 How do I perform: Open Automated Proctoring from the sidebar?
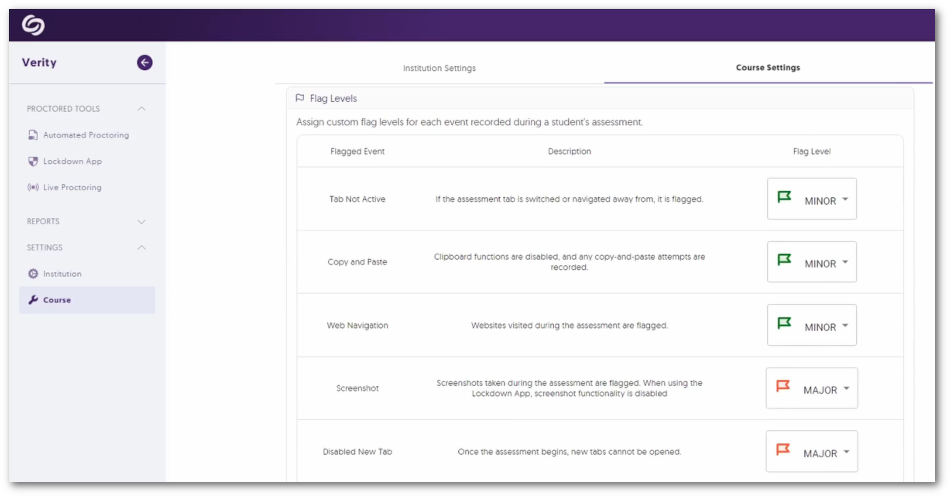pos(86,135)
